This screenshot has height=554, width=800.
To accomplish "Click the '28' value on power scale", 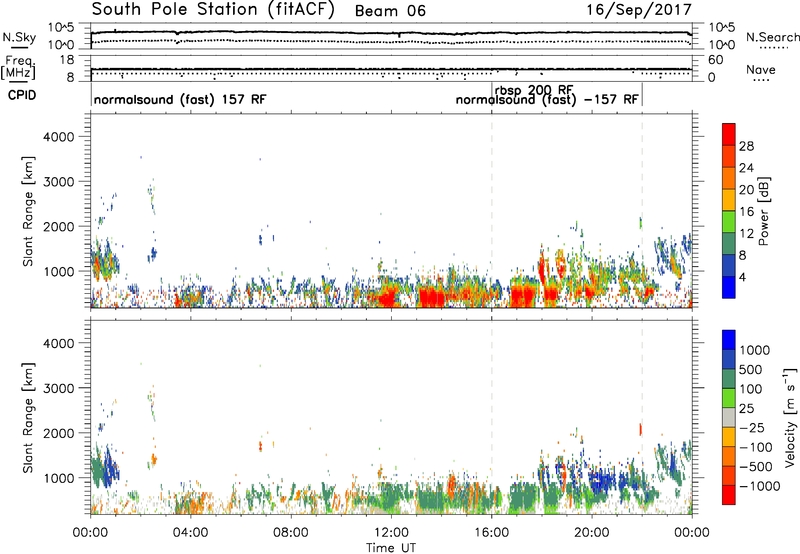I will coord(746,146).
